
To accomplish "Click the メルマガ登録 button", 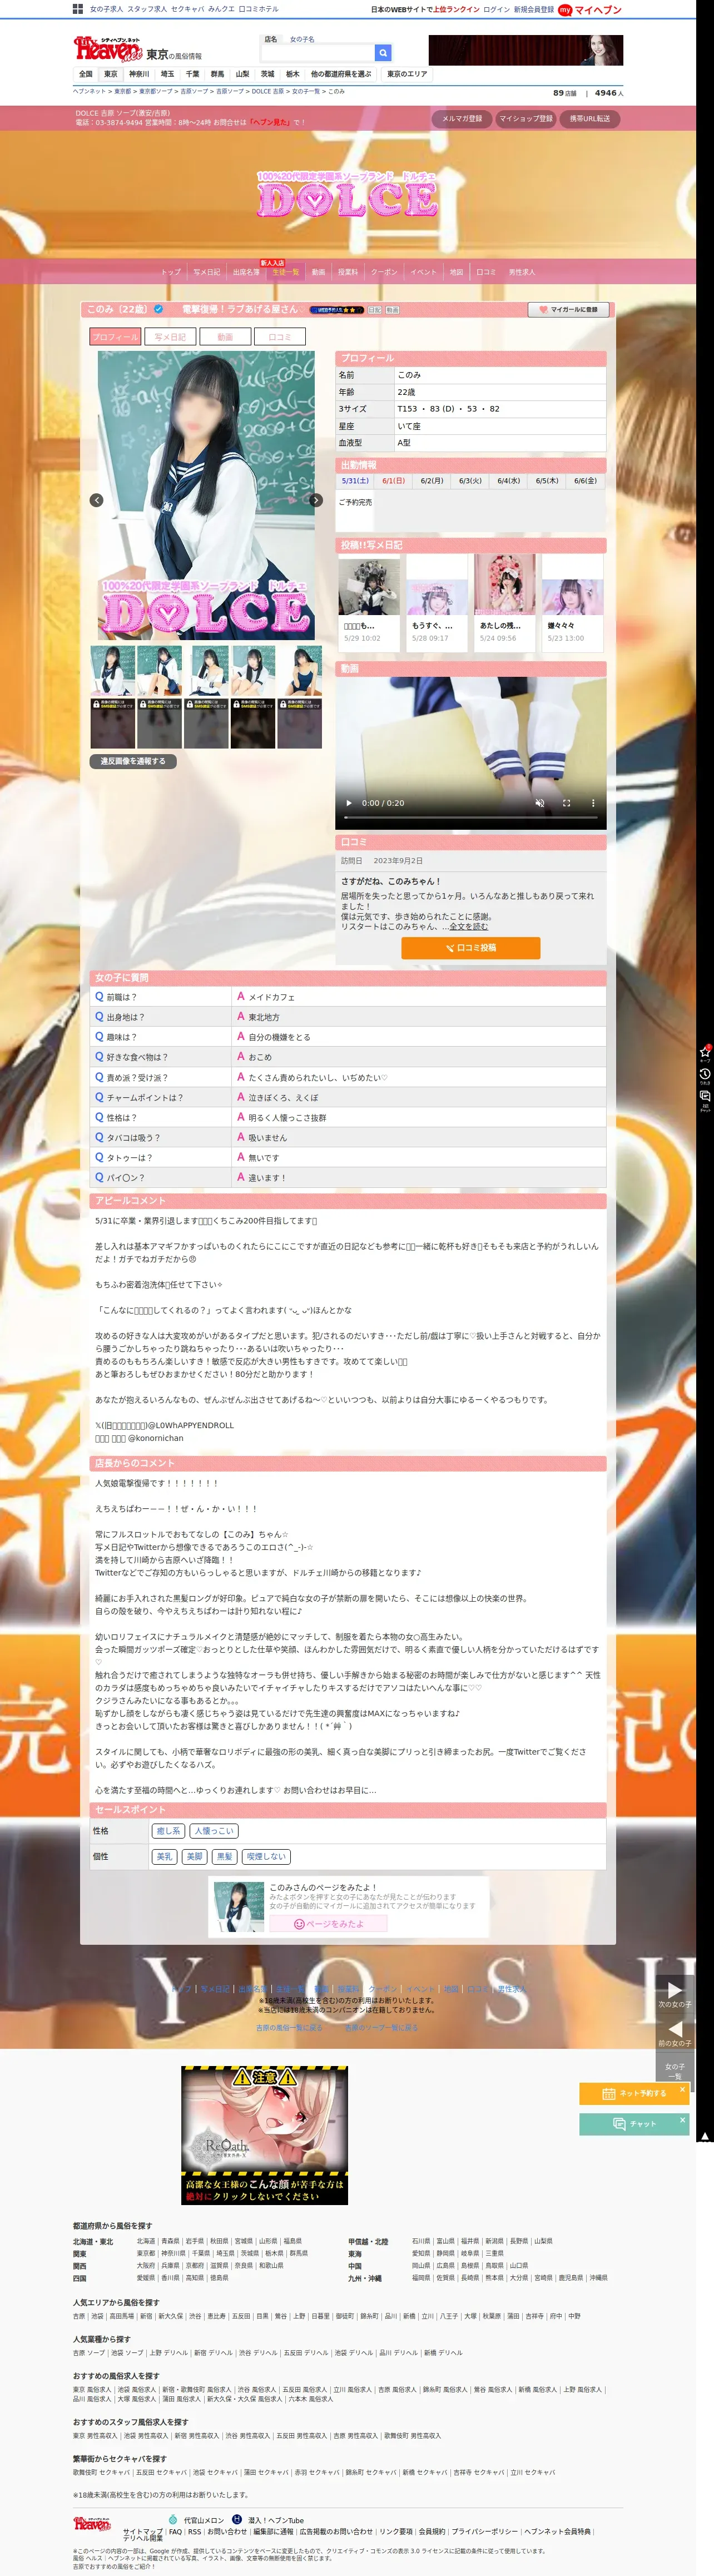I will point(462,118).
